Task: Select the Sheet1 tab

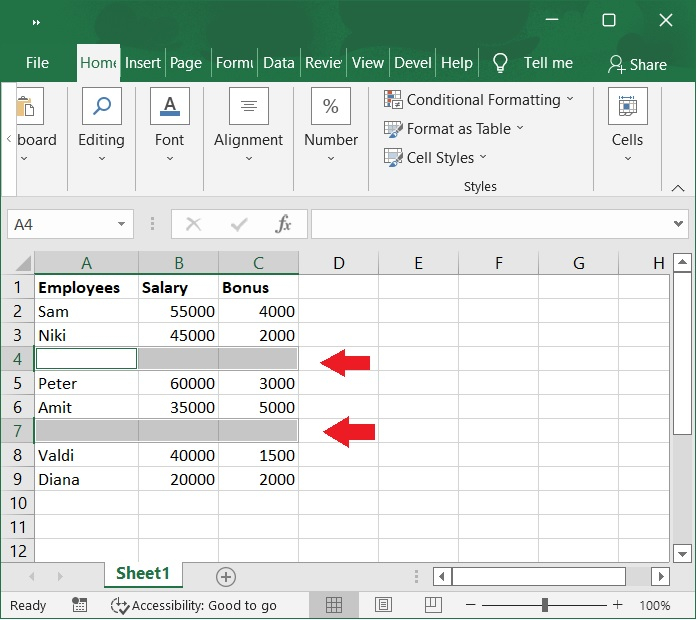Action: 143,574
